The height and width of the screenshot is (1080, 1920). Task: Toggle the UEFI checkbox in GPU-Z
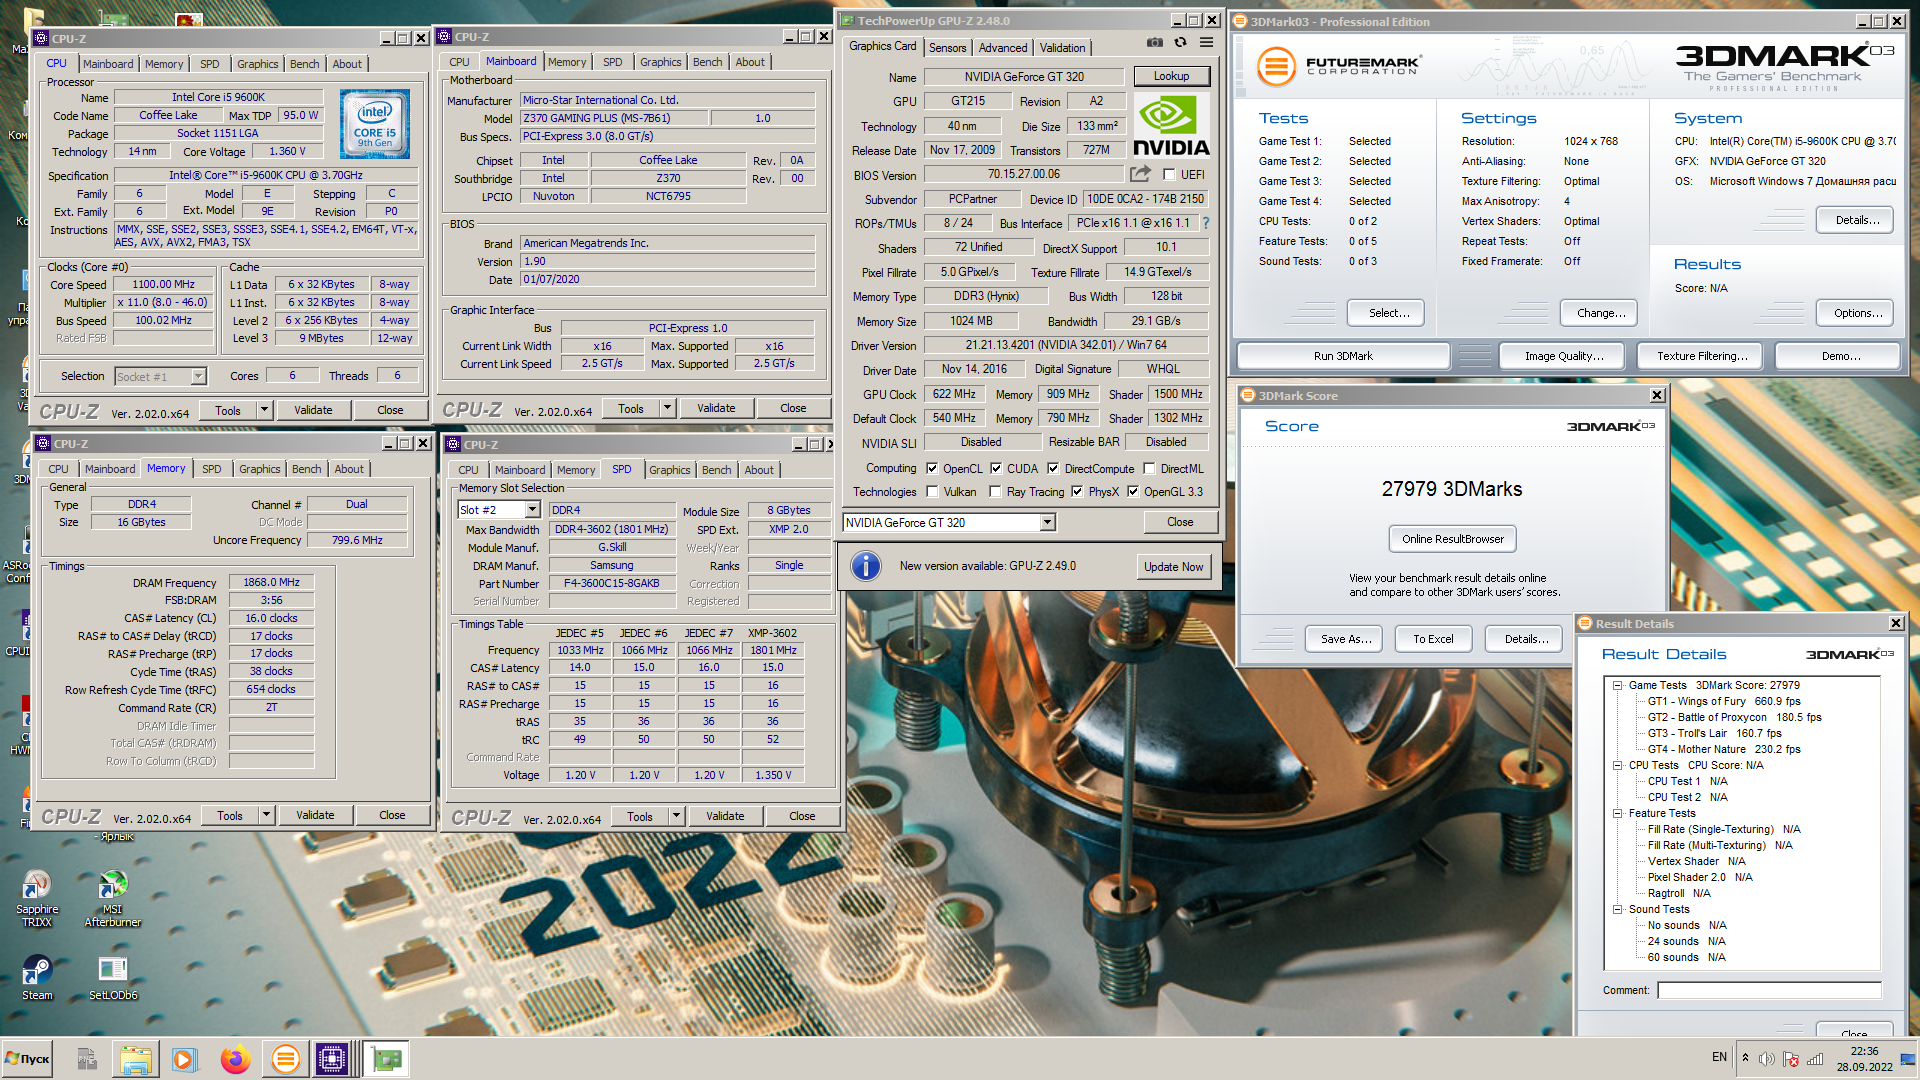coord(1169,175)
